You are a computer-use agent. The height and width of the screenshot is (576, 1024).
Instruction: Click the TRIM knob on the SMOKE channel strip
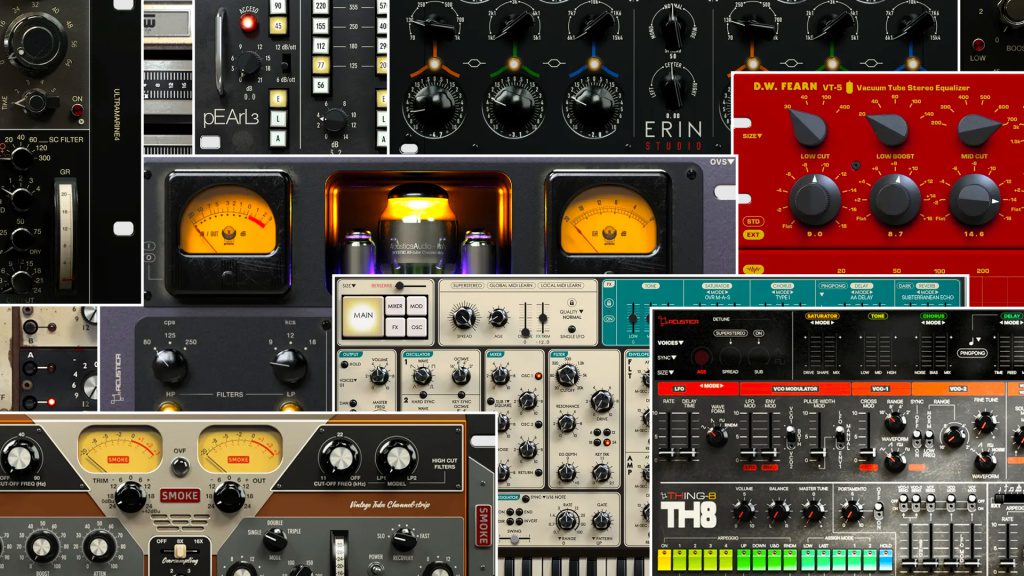point(131,497)
